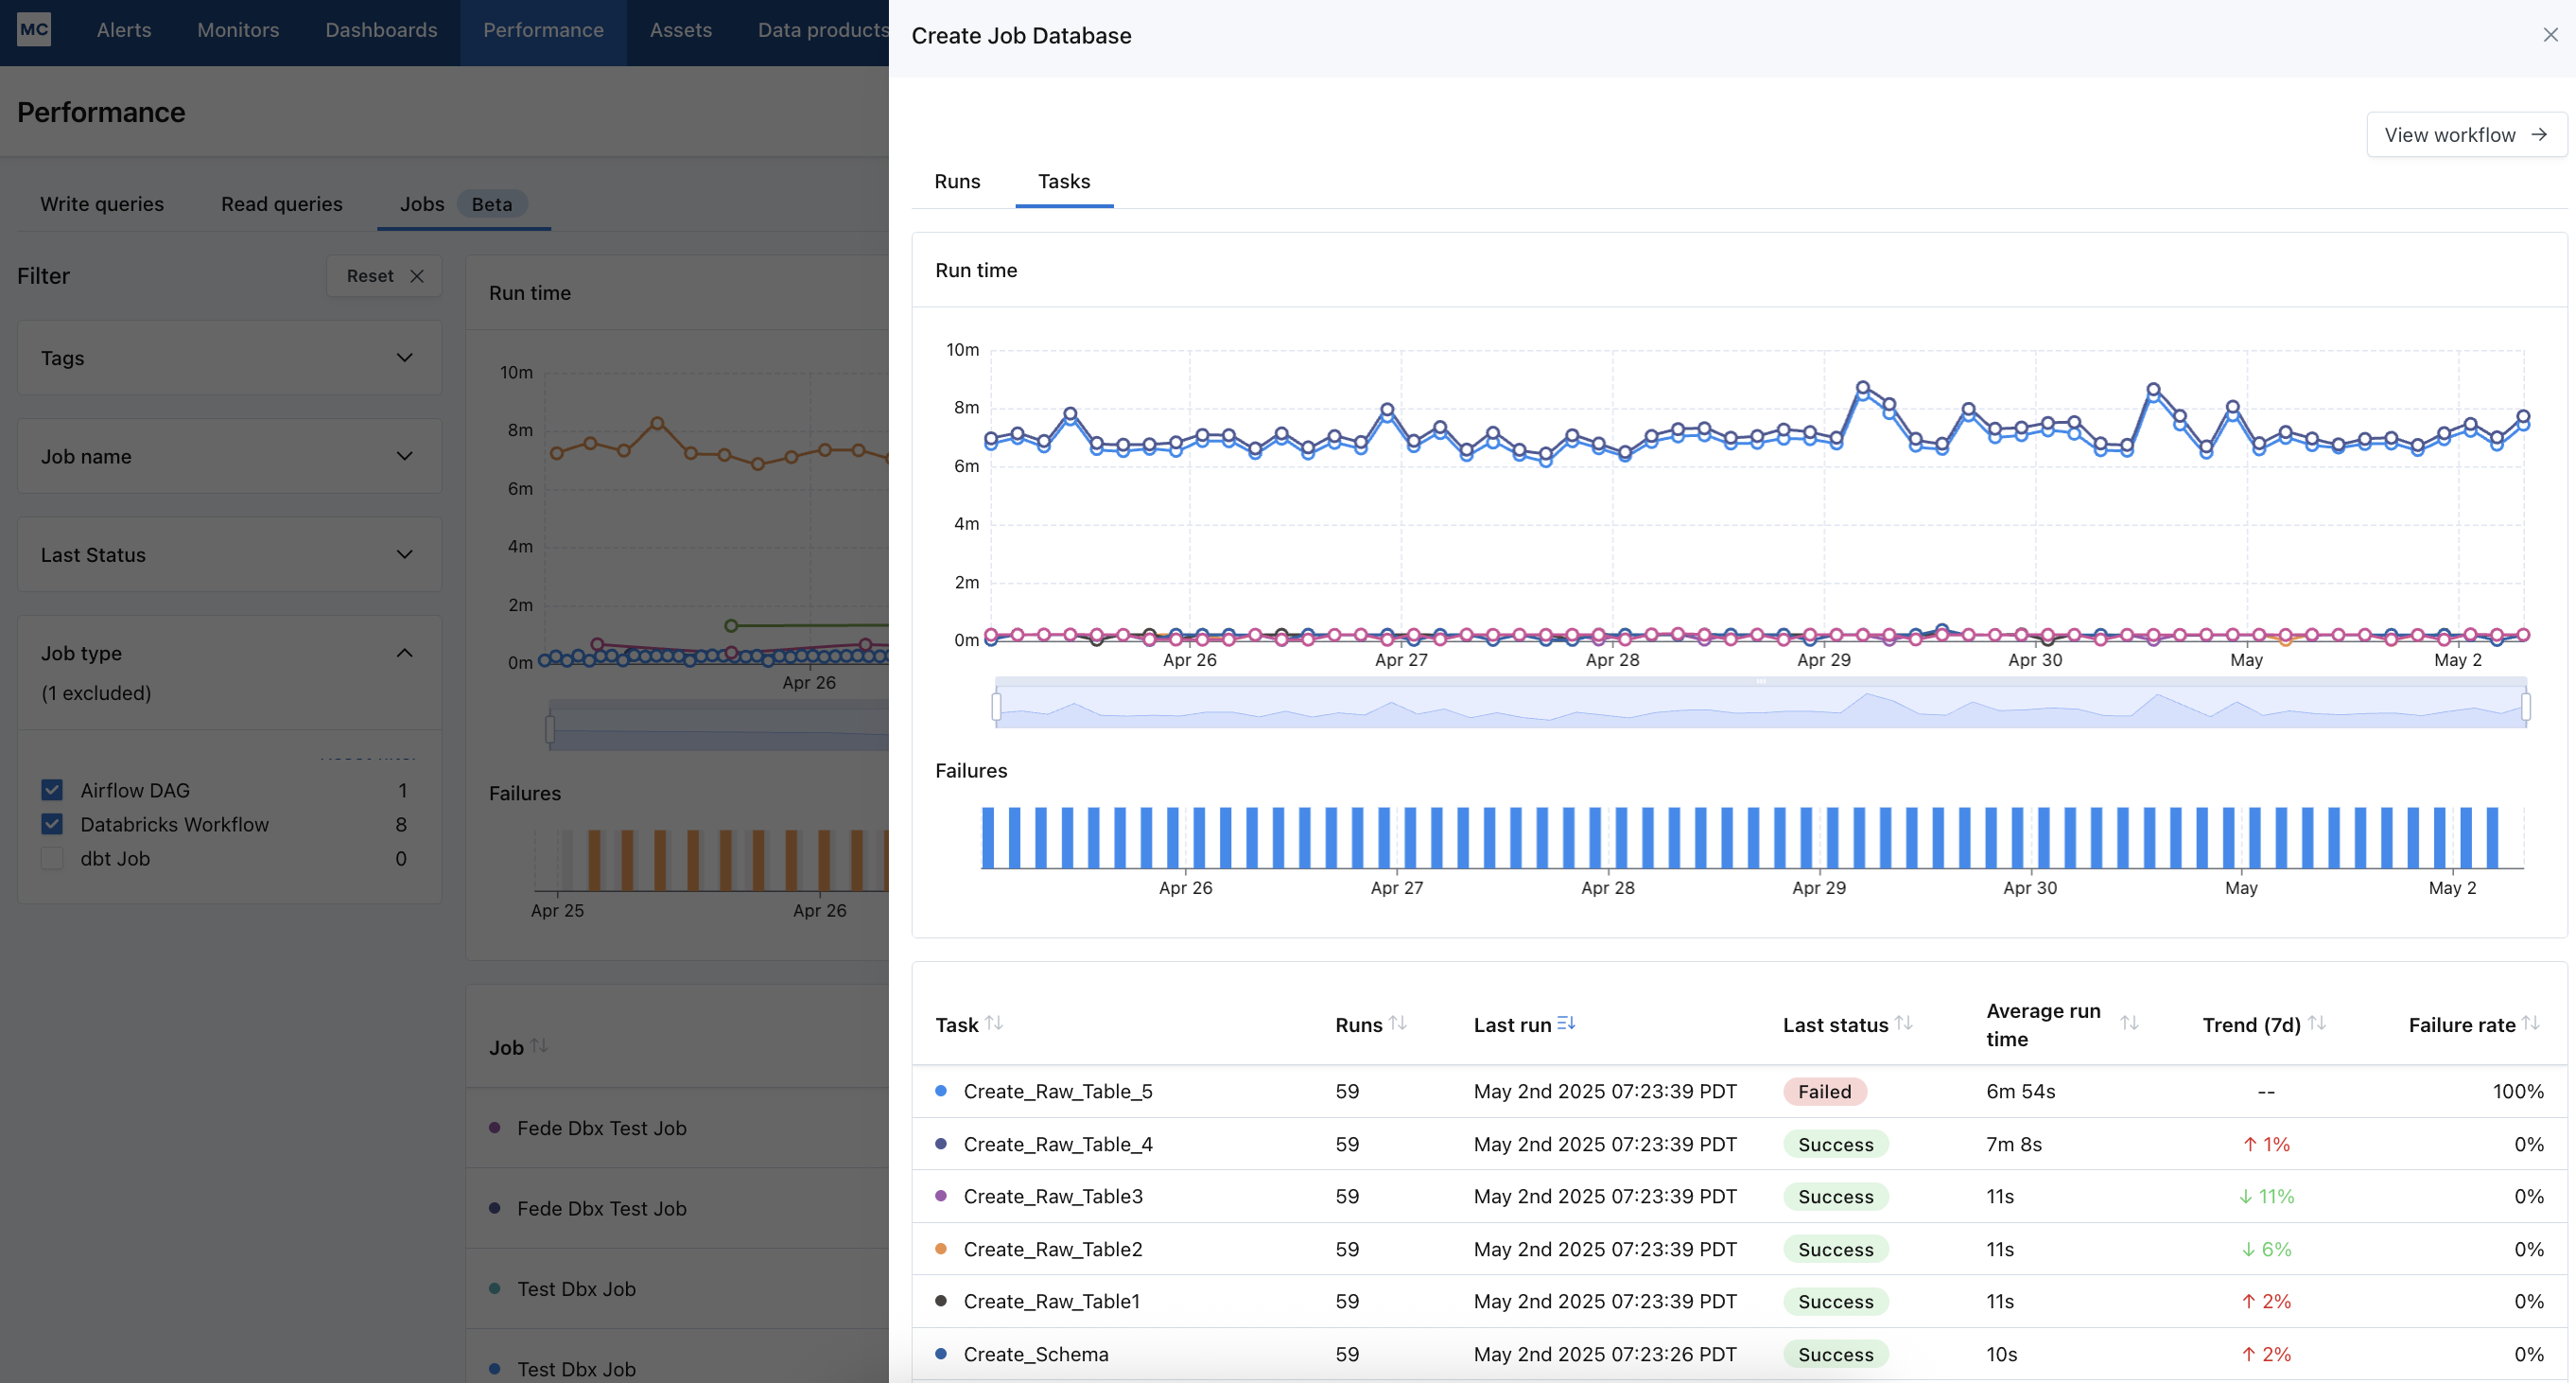
Task: Open the Job name filter dropdown
Action: [x=404, y=456]
